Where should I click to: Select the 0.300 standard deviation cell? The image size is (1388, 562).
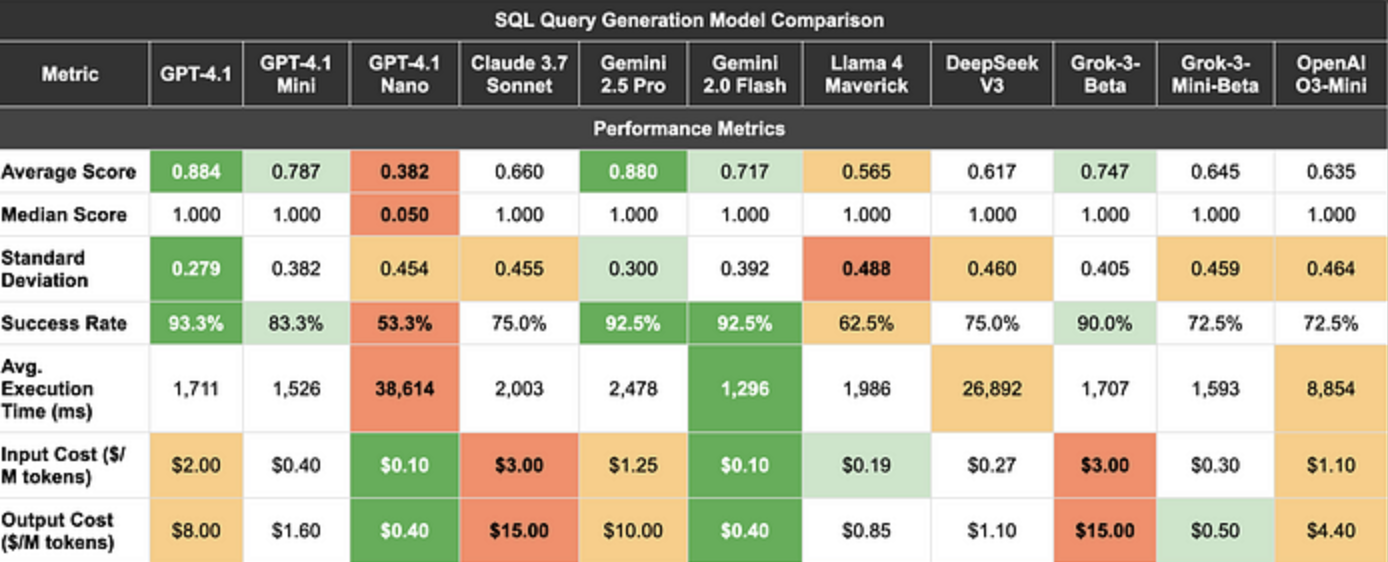[633, 269]
